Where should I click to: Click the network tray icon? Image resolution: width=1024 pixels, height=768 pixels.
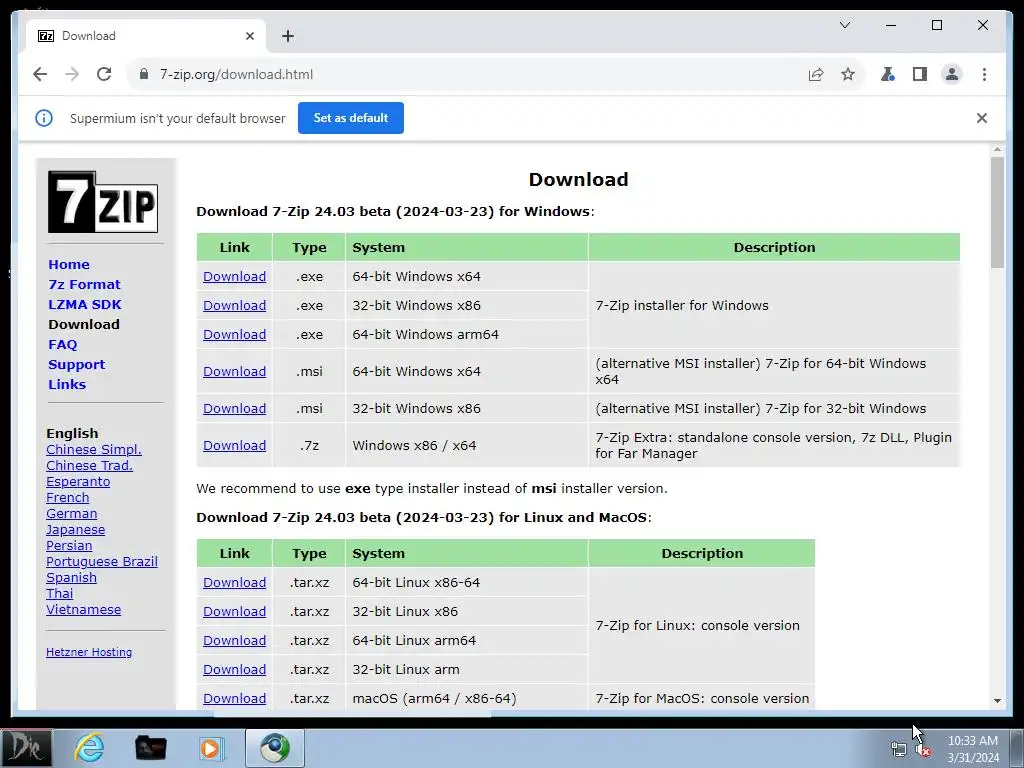[899, 750]
